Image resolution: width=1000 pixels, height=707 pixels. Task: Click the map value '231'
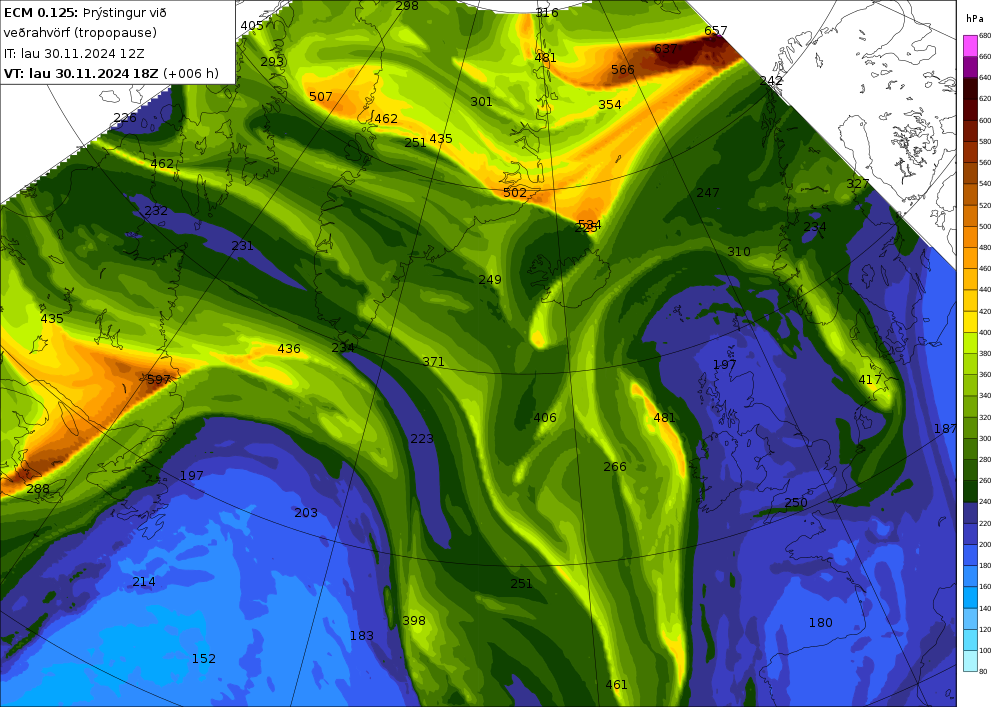(x=242, y=245)
